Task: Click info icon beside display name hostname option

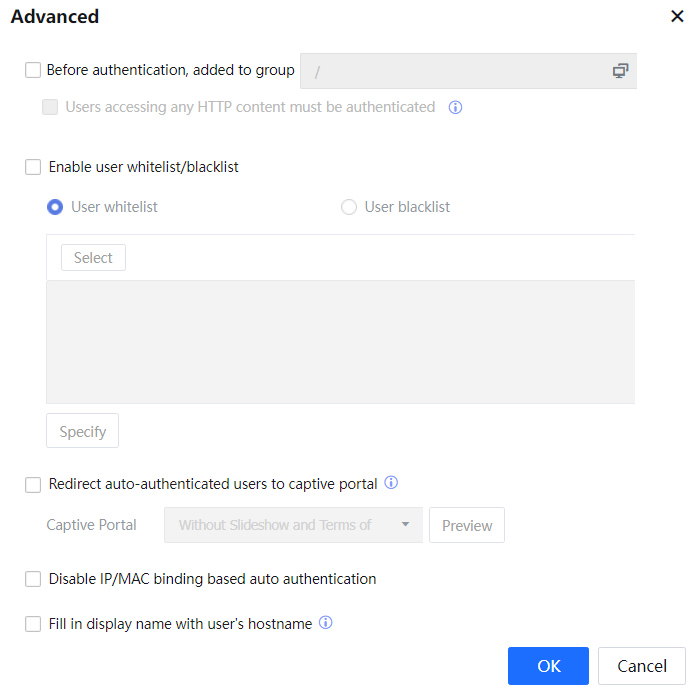Action: click(x=325, y=623)
